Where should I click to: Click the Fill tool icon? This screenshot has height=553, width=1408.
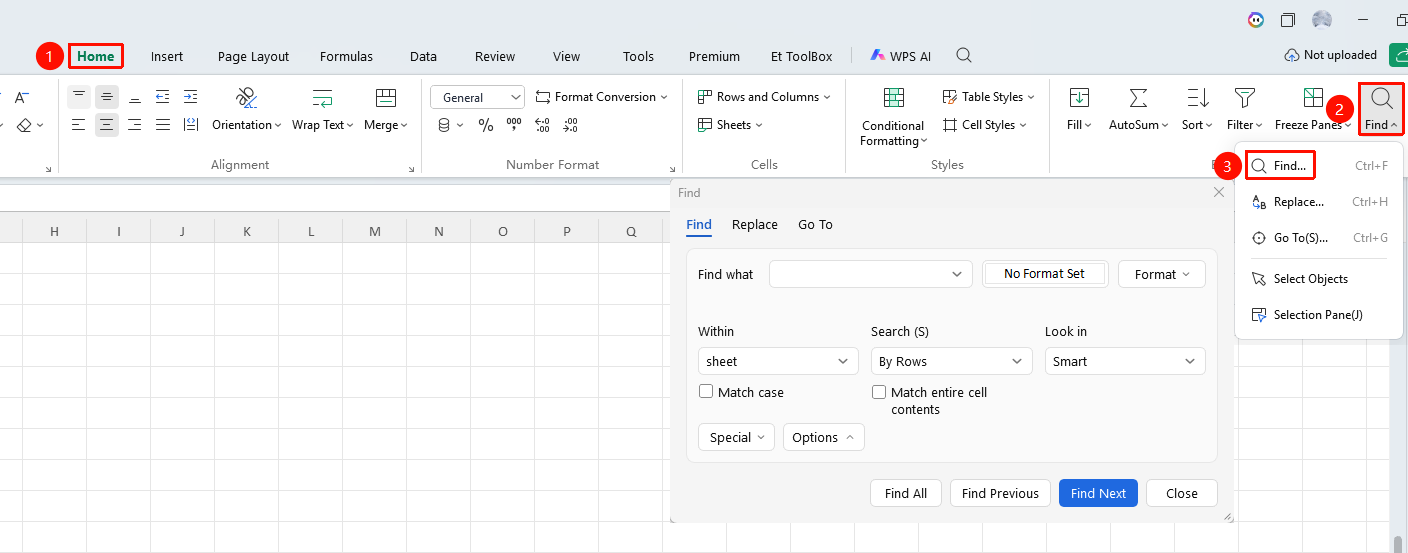coord(1079,97)
